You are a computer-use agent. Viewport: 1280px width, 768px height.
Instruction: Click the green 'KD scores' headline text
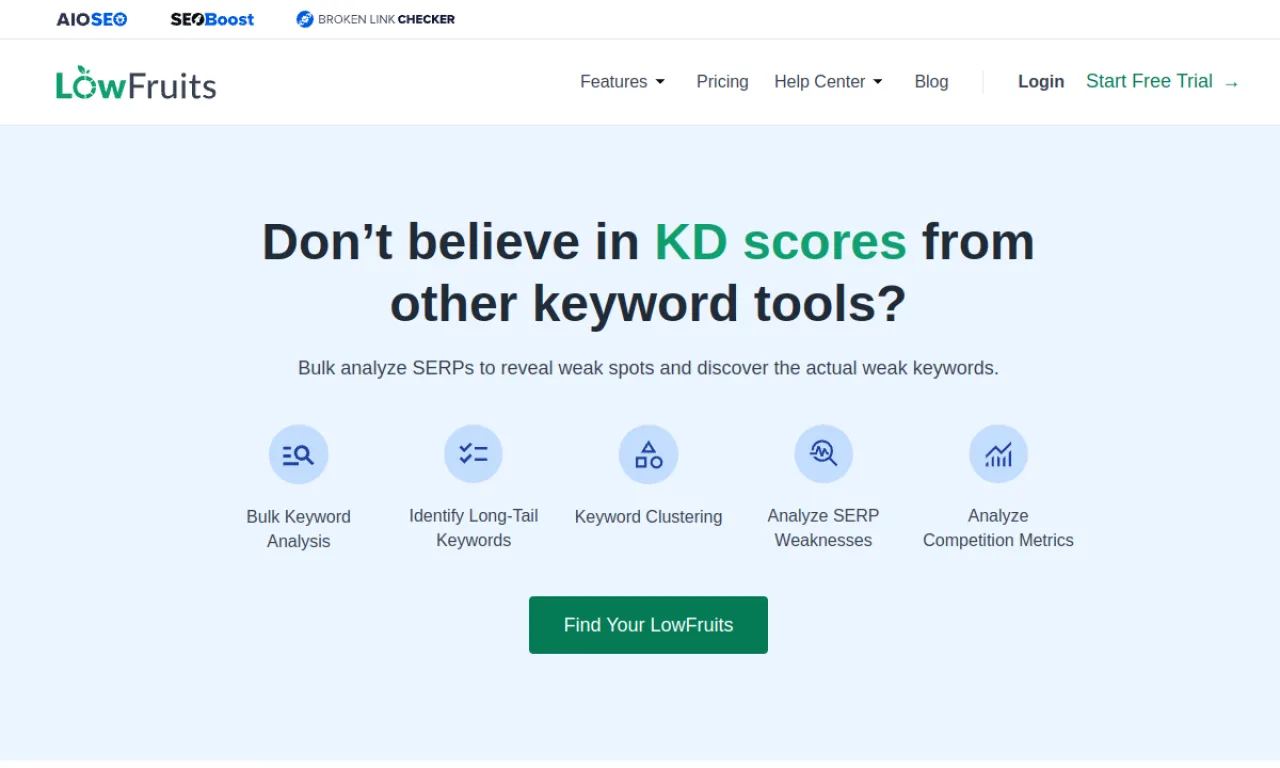(781, 242)
